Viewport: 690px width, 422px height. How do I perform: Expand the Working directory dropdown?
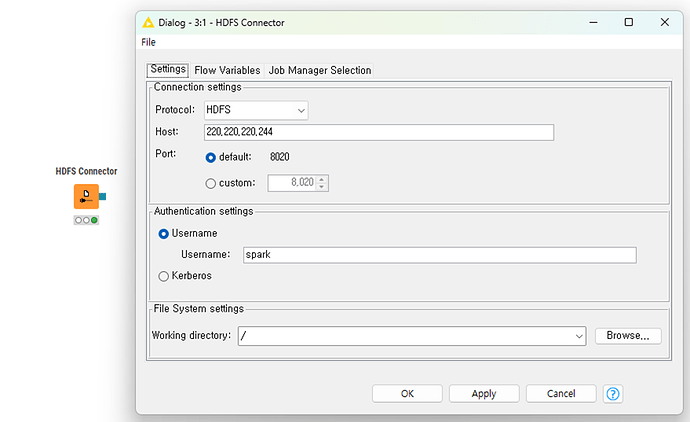tap(579, 337)
